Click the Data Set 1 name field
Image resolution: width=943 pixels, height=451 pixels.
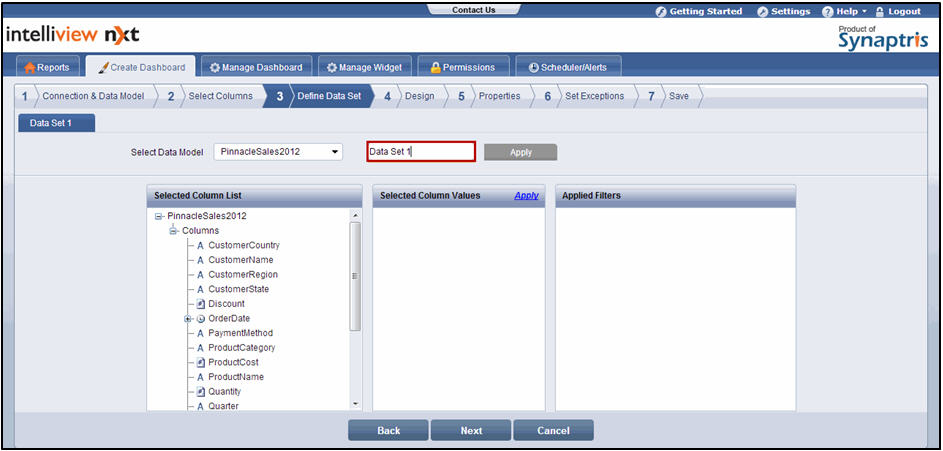click(421, 152)
